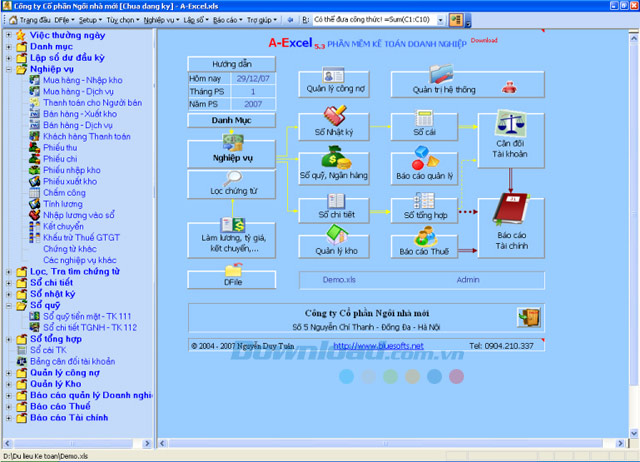Viewport: 640px width, 462px height.
Task: Open the DFile folder icon
Action: (x=232, y=270)
